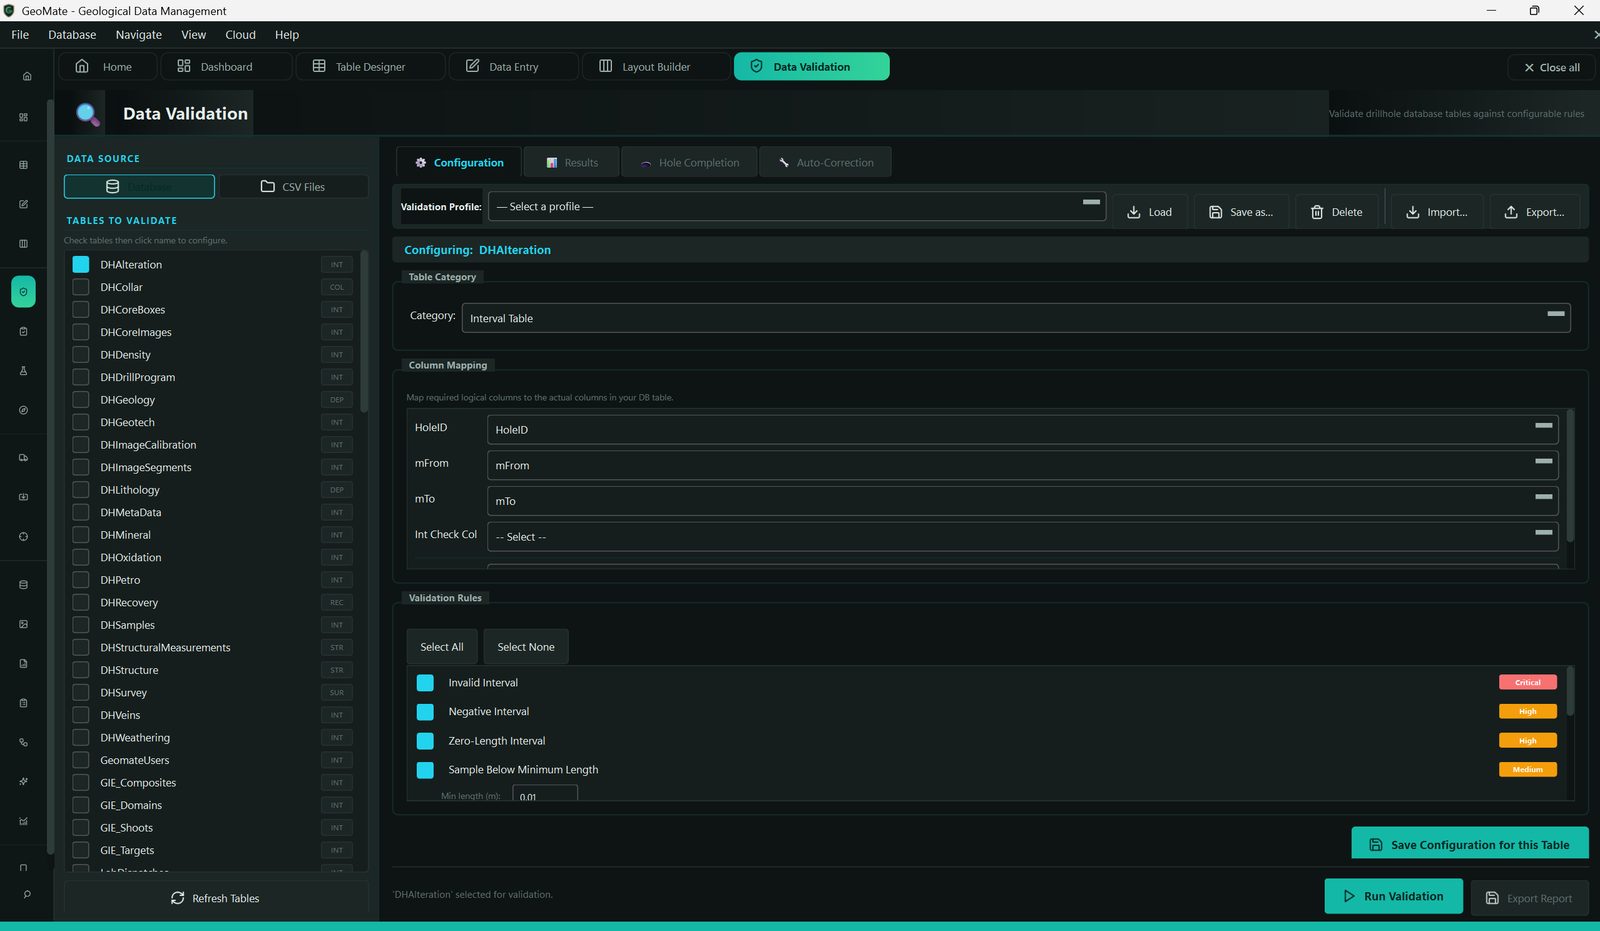Viewport: 1600px width, 931px height.
Task: Toggle the Zero-Length Interval rule checkbox
Action: pos(425,741)
